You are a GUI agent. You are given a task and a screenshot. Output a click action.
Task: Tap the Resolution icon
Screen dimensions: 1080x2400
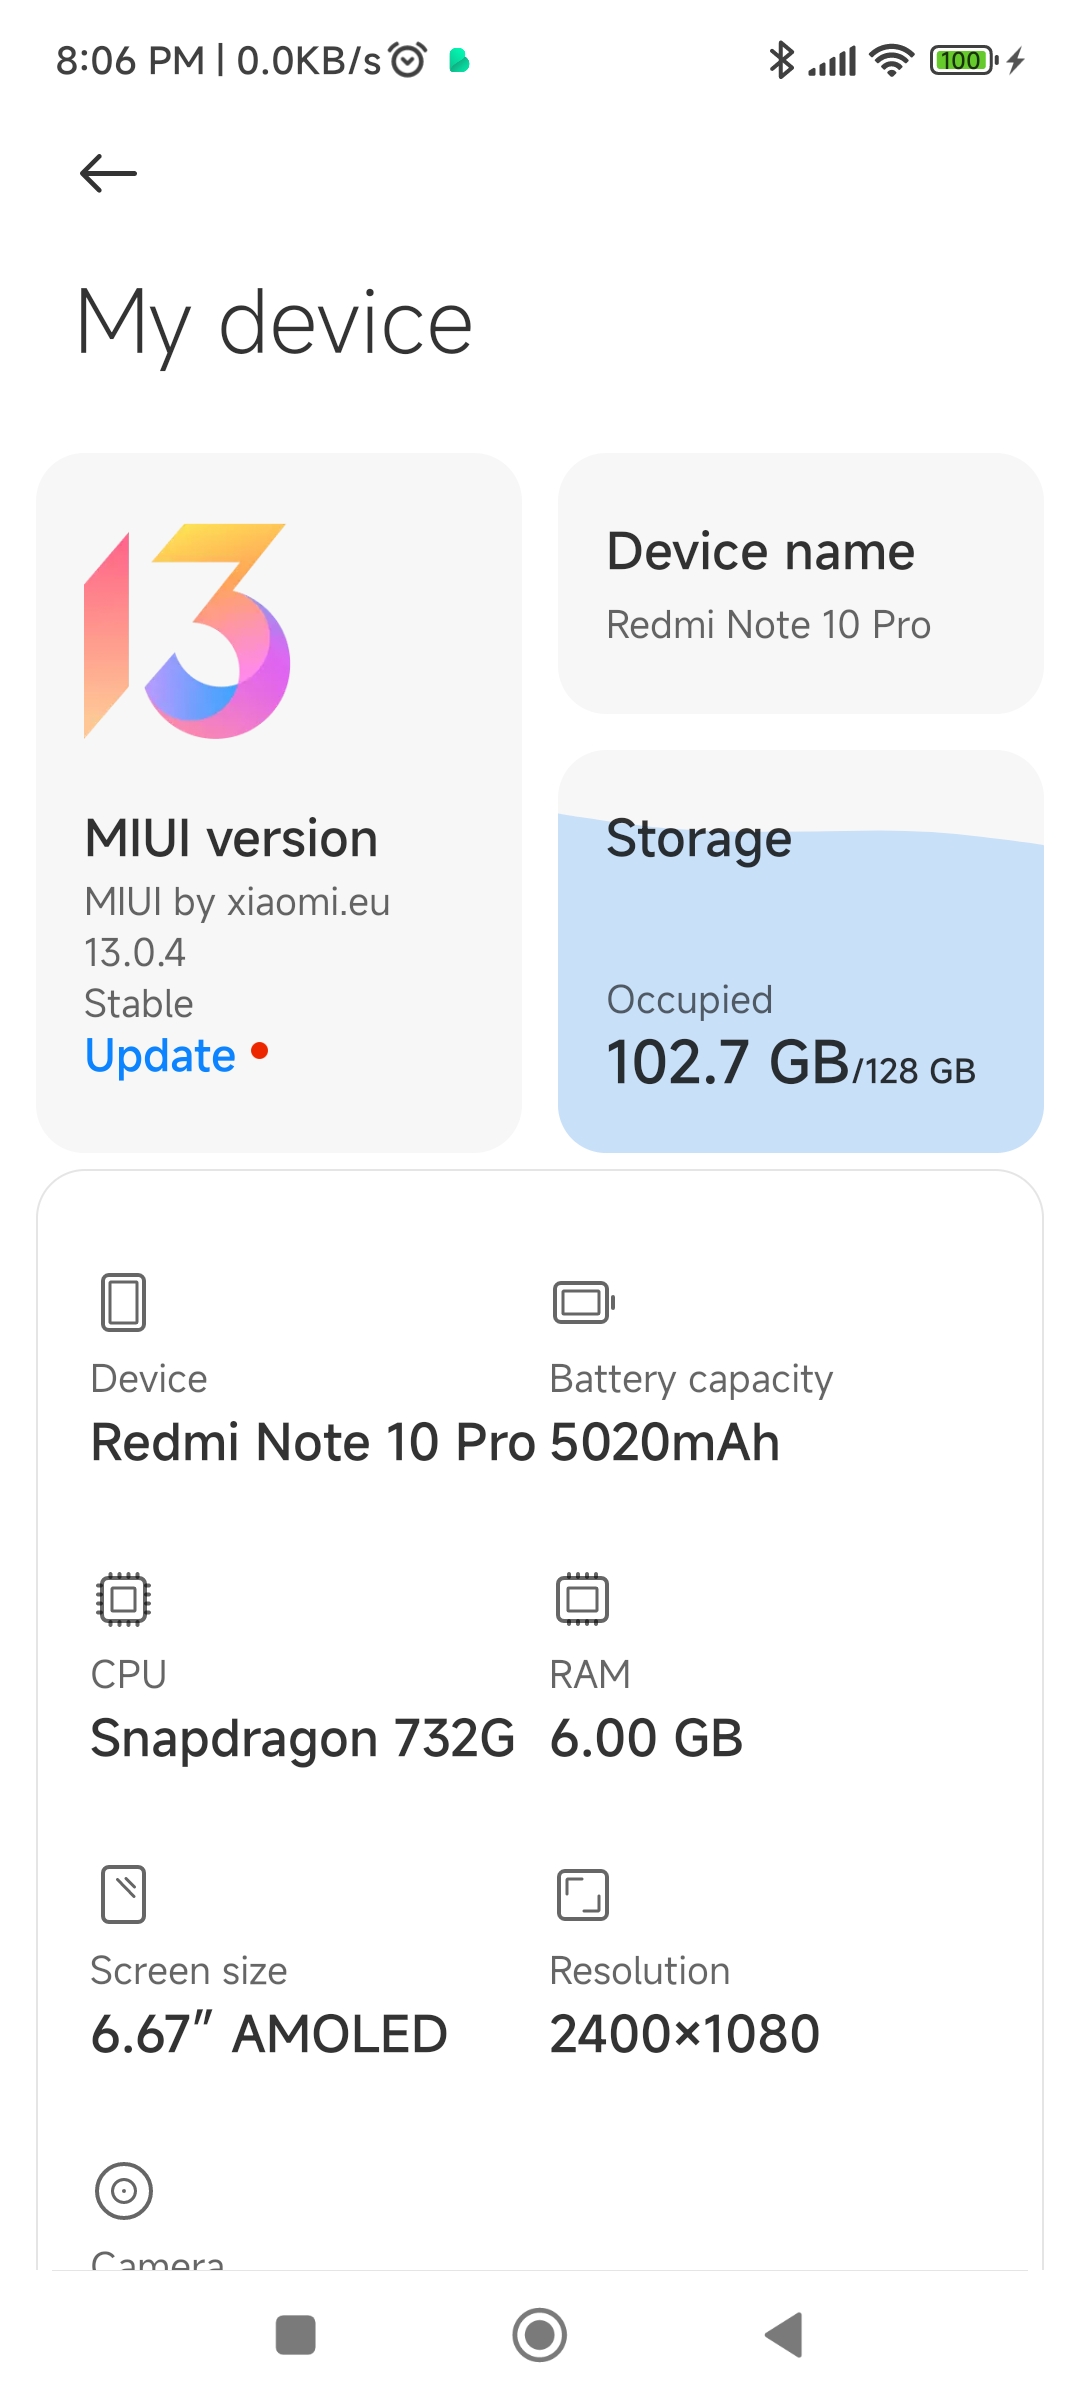tap(582, 1894)
